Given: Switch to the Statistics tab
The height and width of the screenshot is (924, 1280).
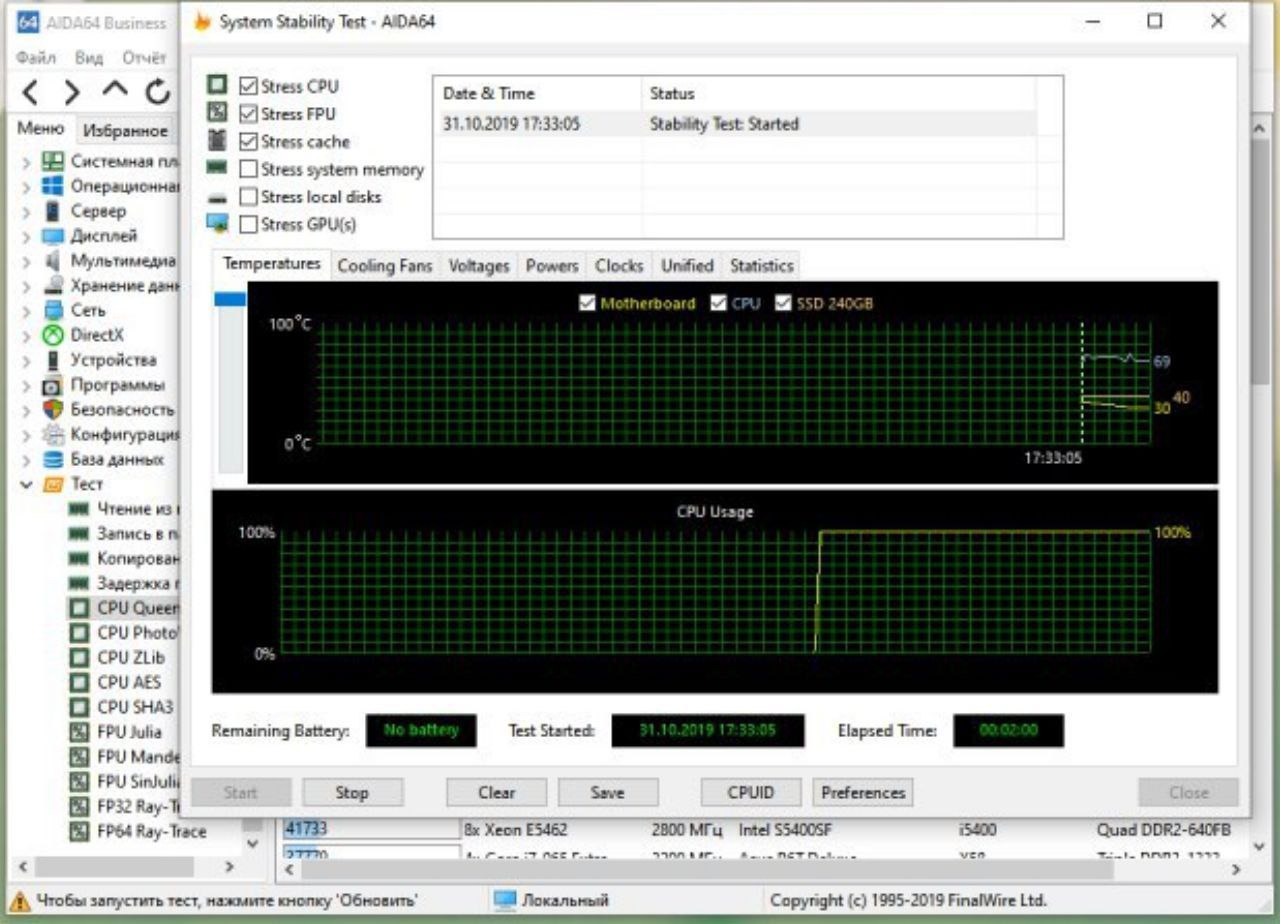Looking at the screenshot, I should tap(761, 266).
